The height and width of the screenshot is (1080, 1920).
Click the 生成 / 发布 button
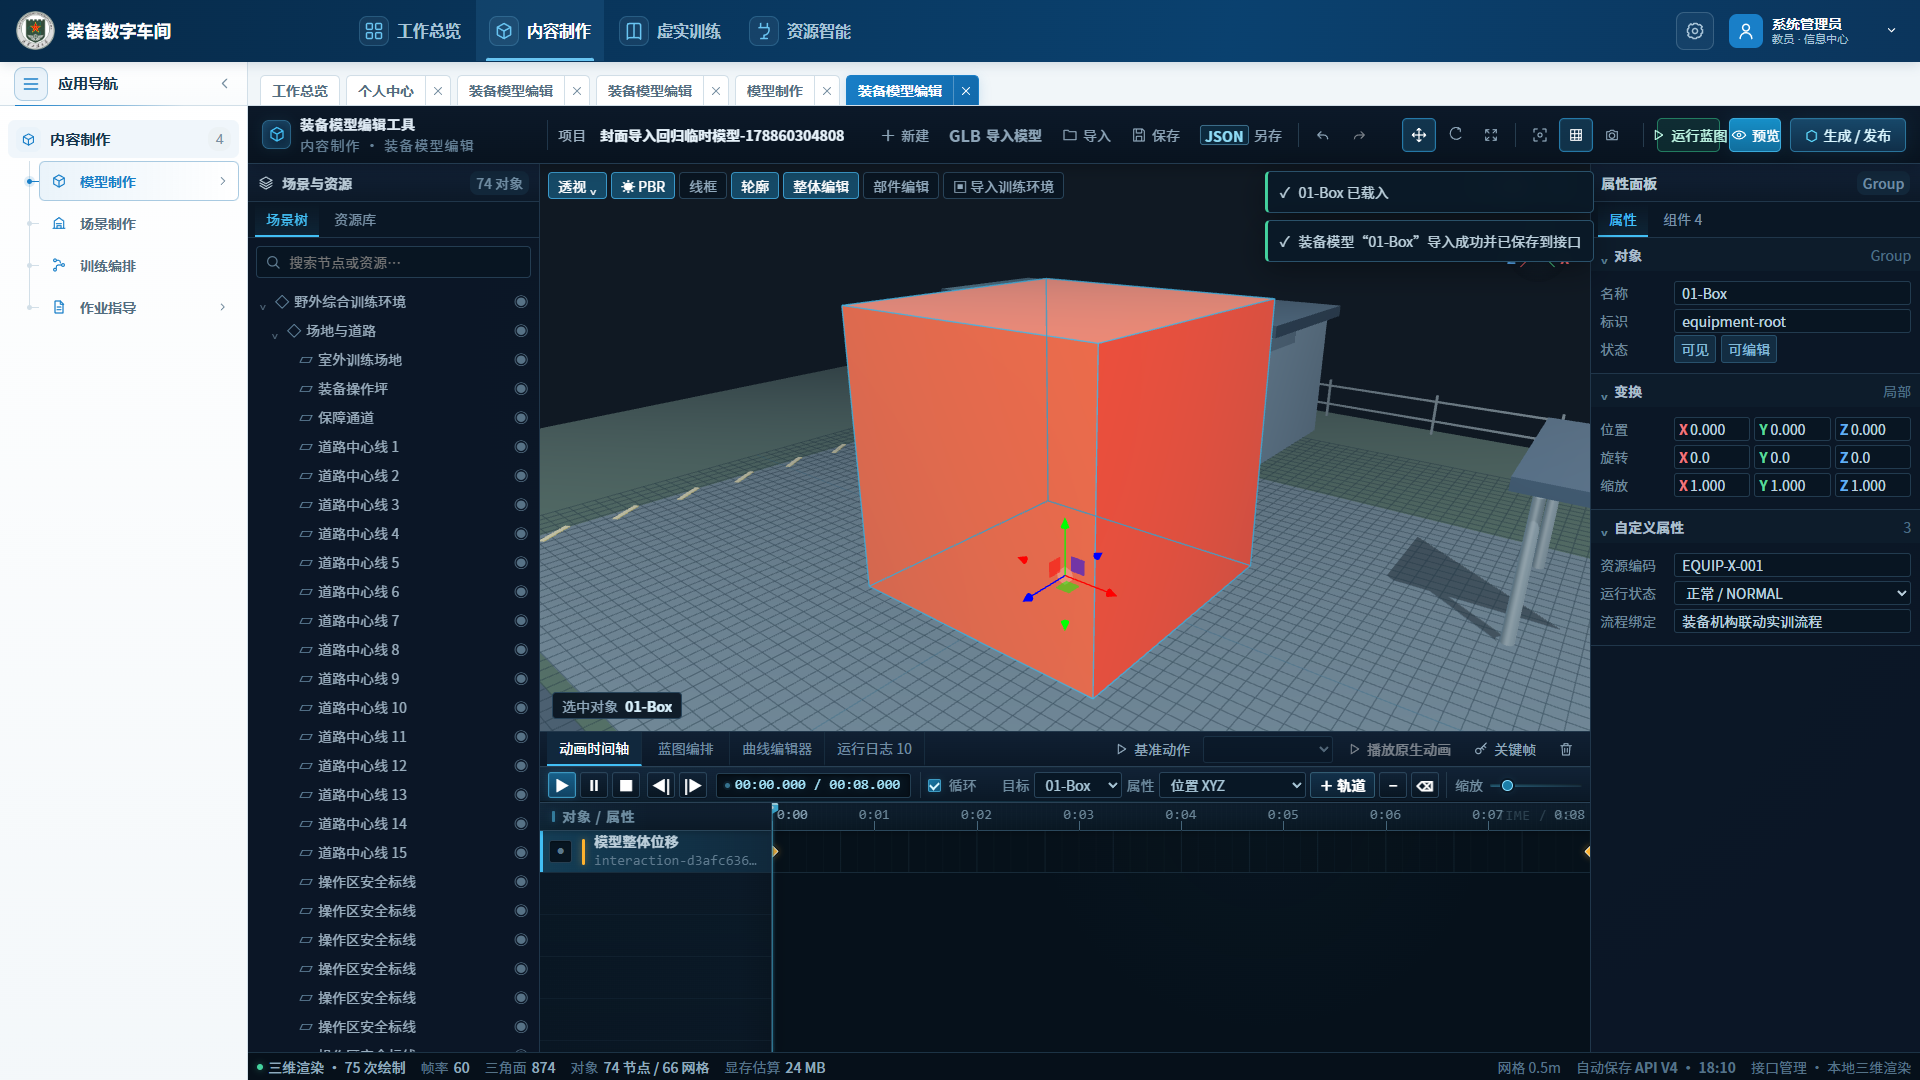point(1848,136)
